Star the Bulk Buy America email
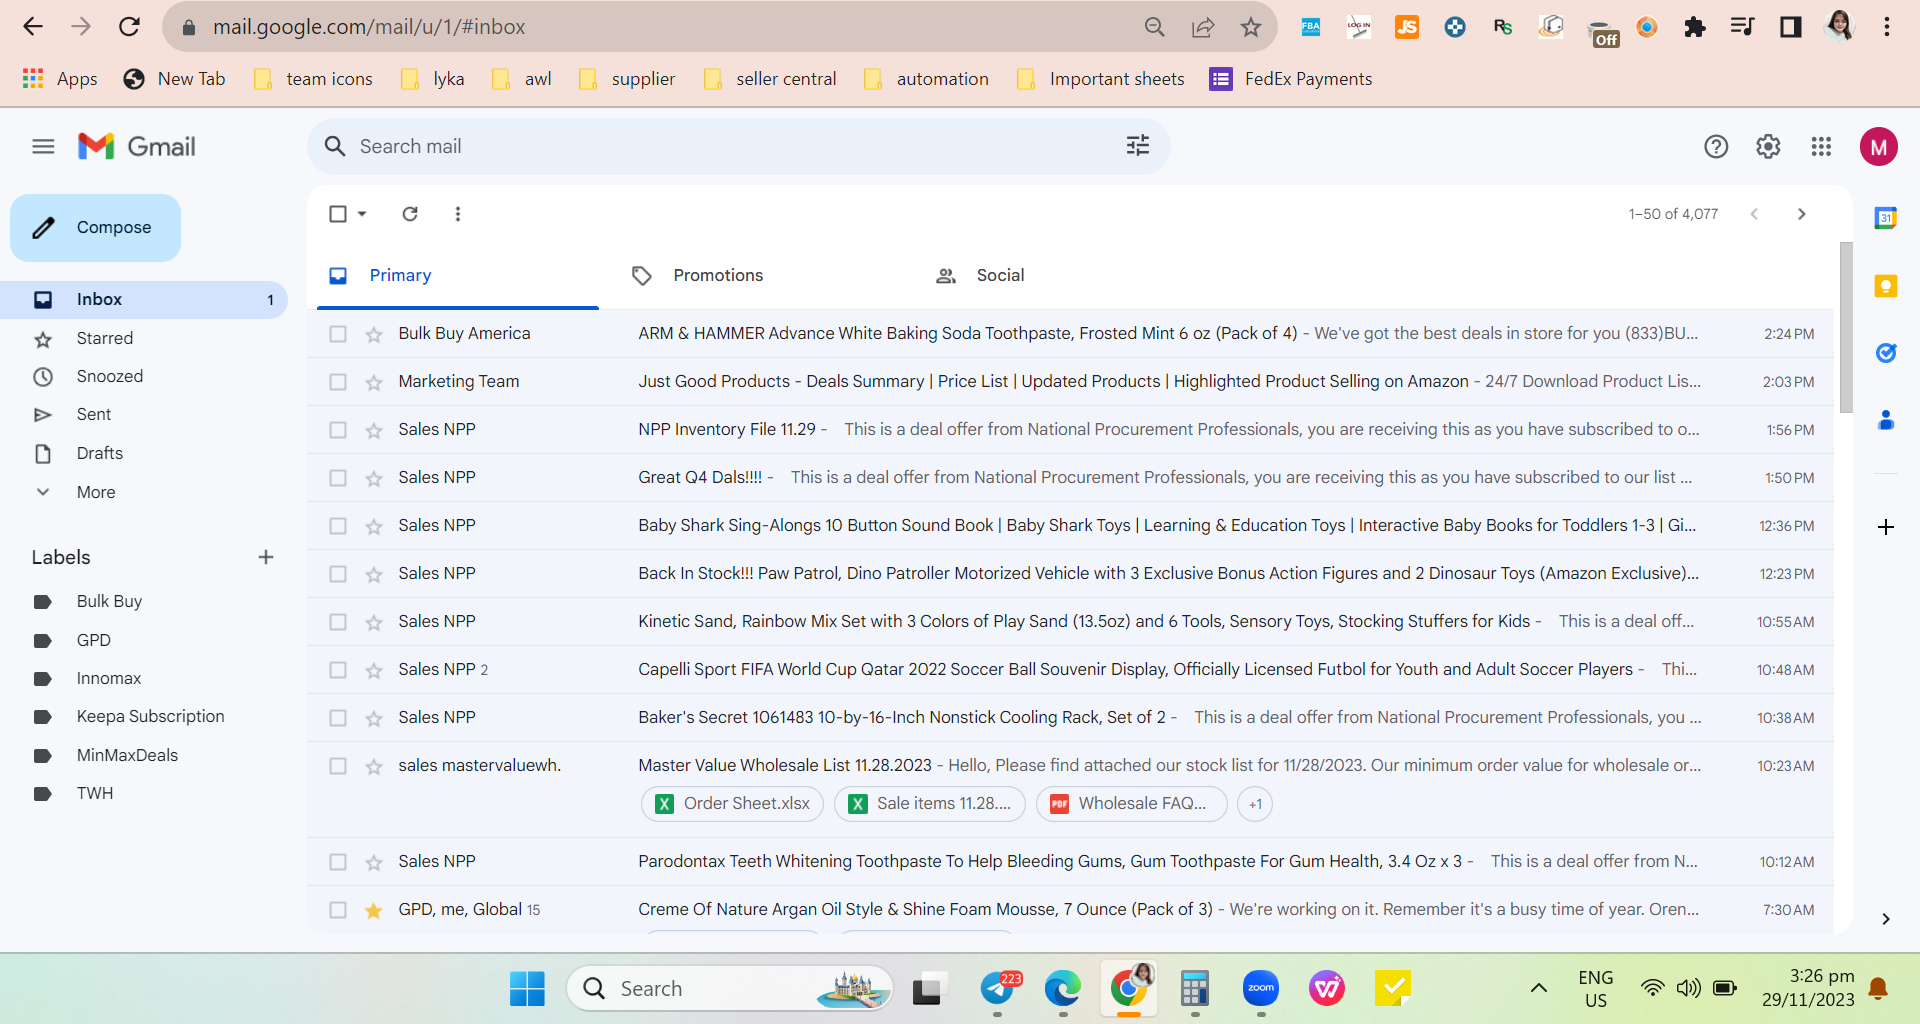The image size is (1920, 1024). click(x=374, y=334)
